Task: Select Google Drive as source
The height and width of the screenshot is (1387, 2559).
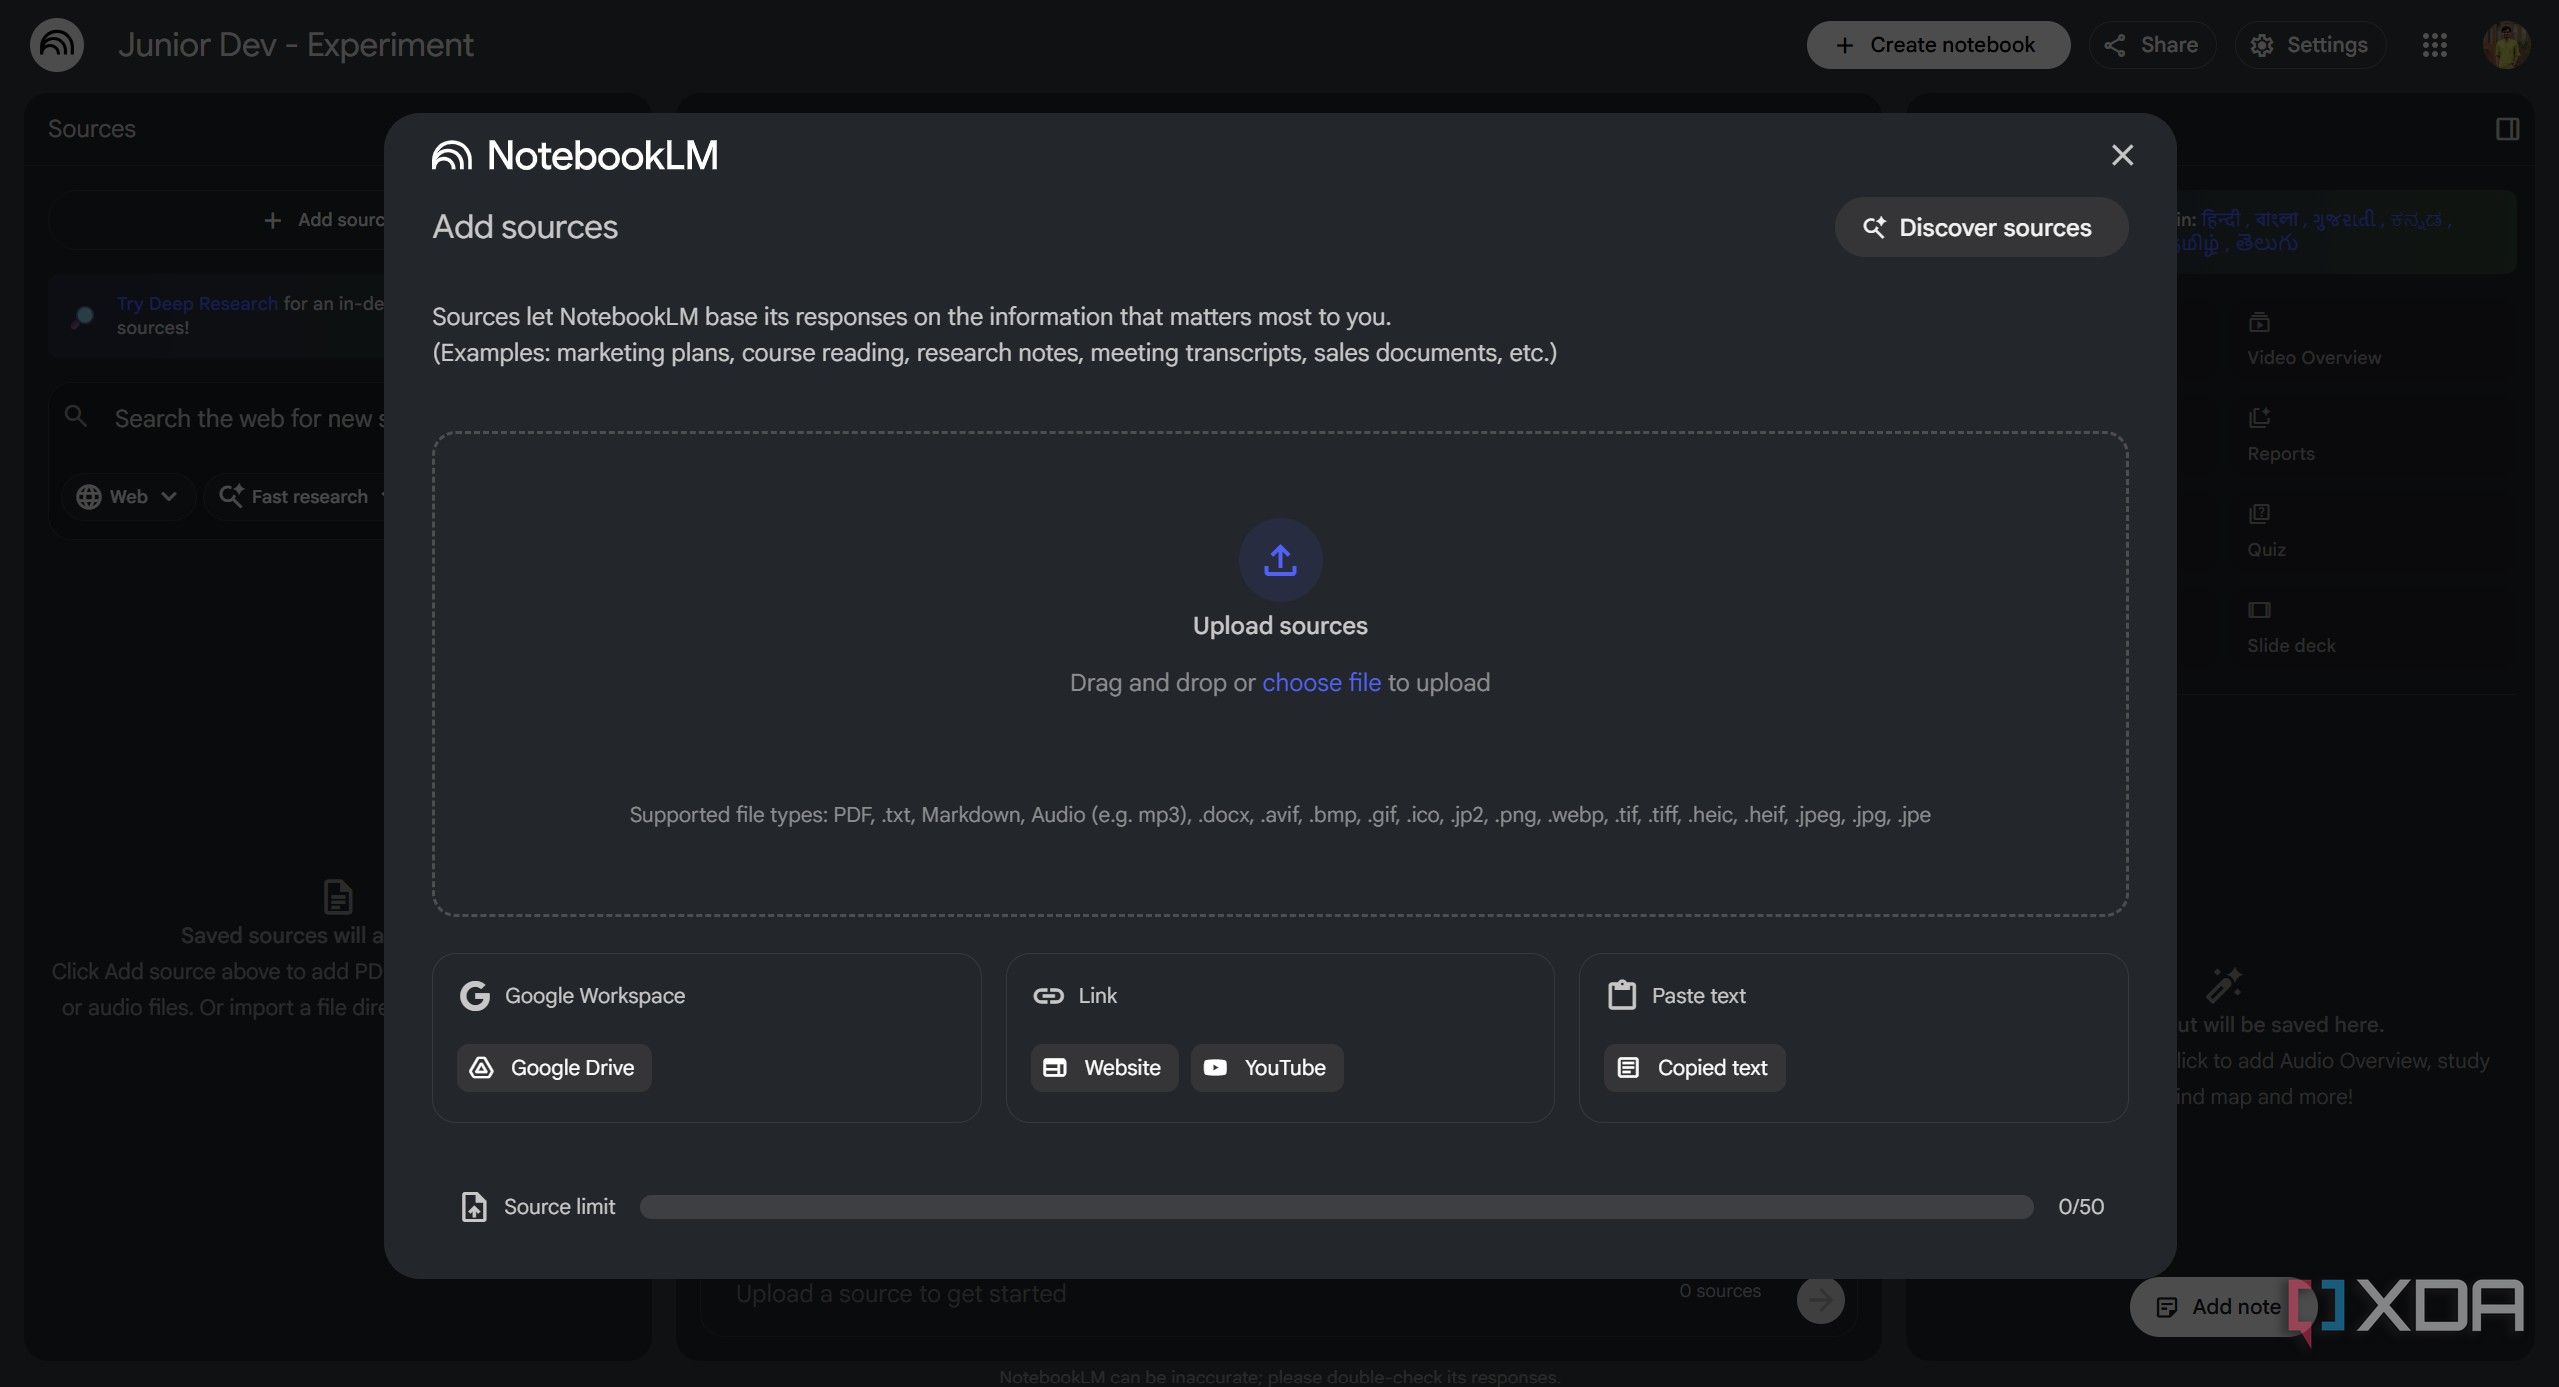Action: (554, 1068)
